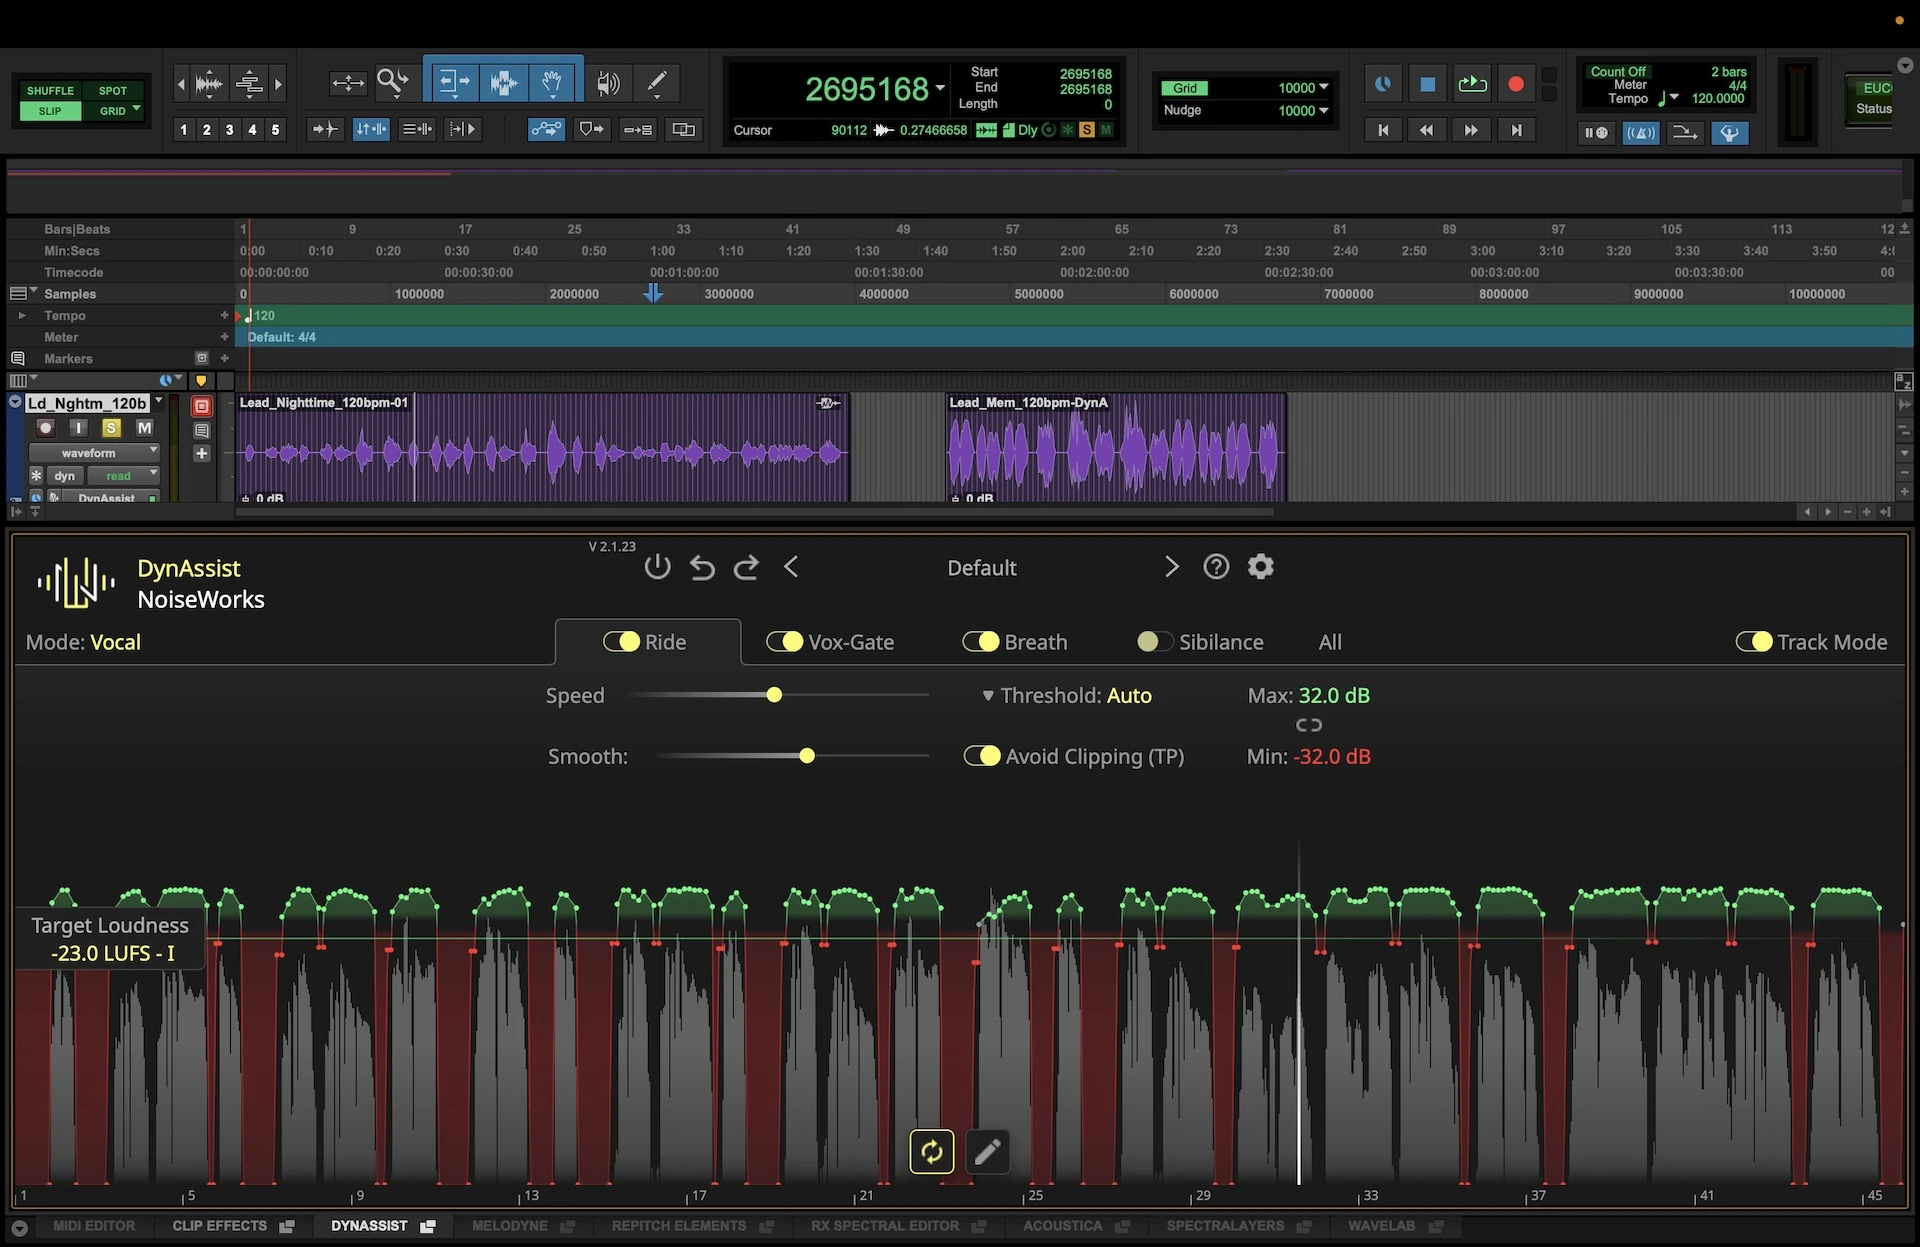Click the DynAssist power bypass icon
The height and width of the screenshot is (1247, 1920).
pos(657,567)
